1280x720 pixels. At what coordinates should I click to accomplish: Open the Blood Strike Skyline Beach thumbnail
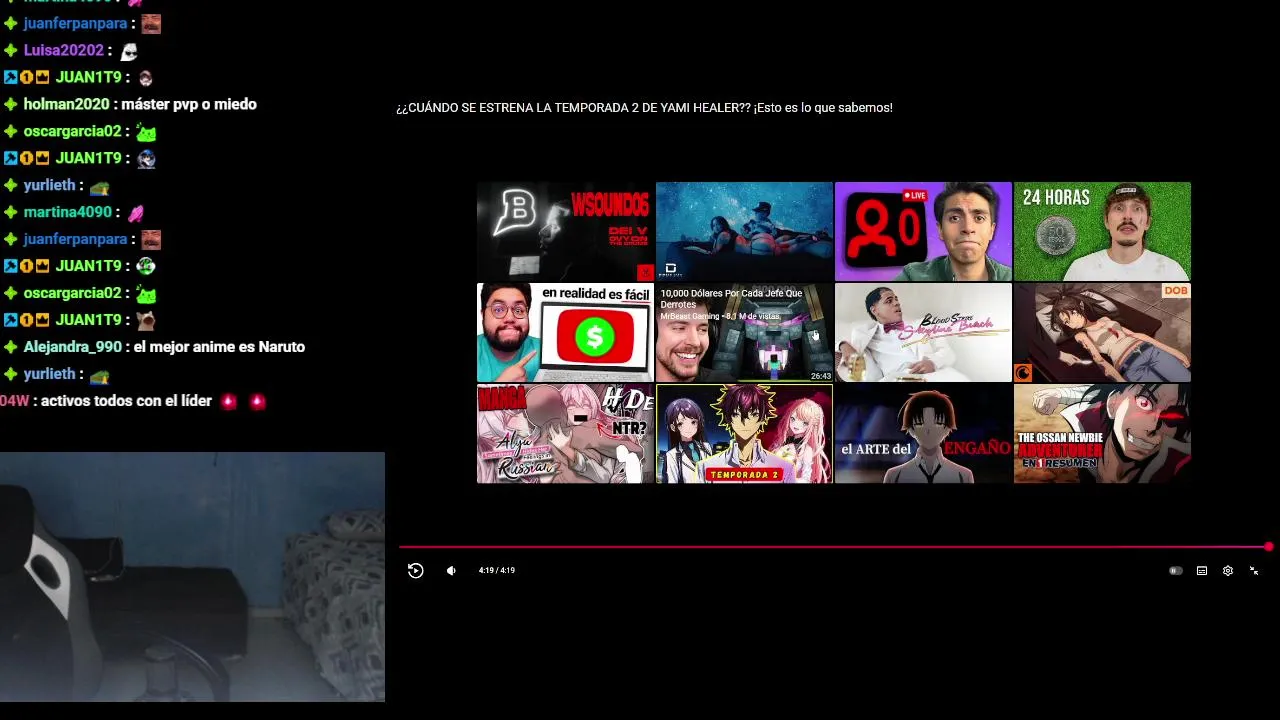coord(923,332)
